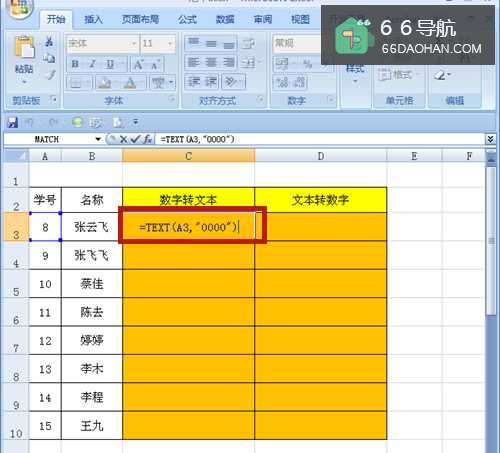Click the Save floppy disk icon
Viewport: 500px width, 453px height.
13,123
